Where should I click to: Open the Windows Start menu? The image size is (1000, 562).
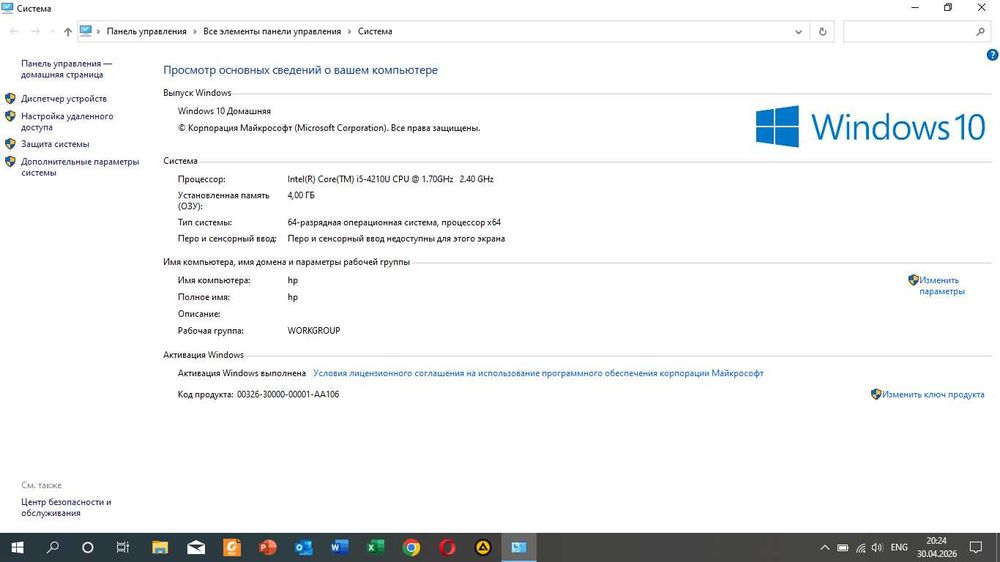coord(17,547)
